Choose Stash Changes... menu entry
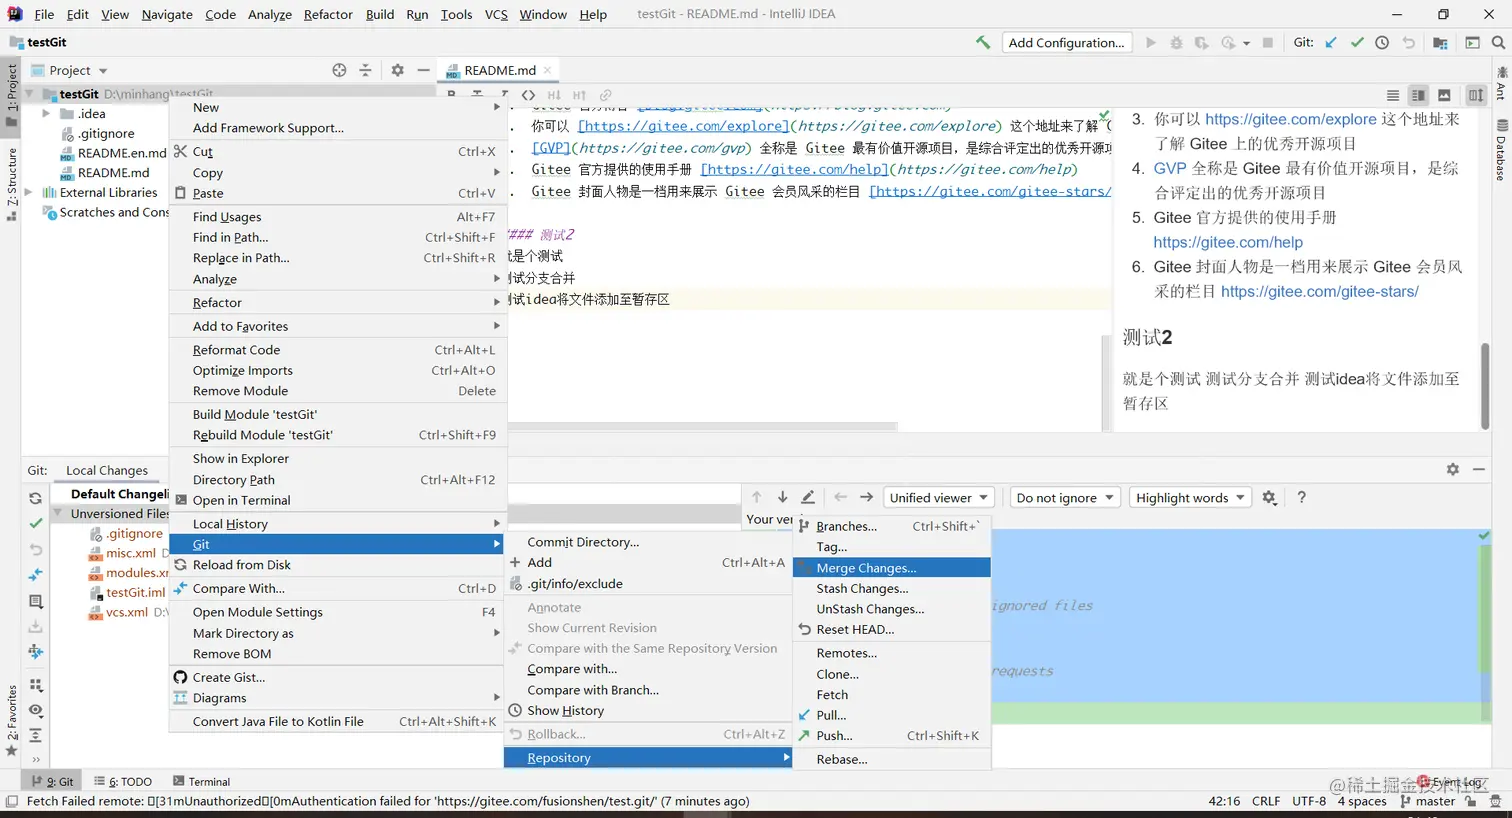The height and width of the screenshot is (818, 1512). click(x=891, y=588)
